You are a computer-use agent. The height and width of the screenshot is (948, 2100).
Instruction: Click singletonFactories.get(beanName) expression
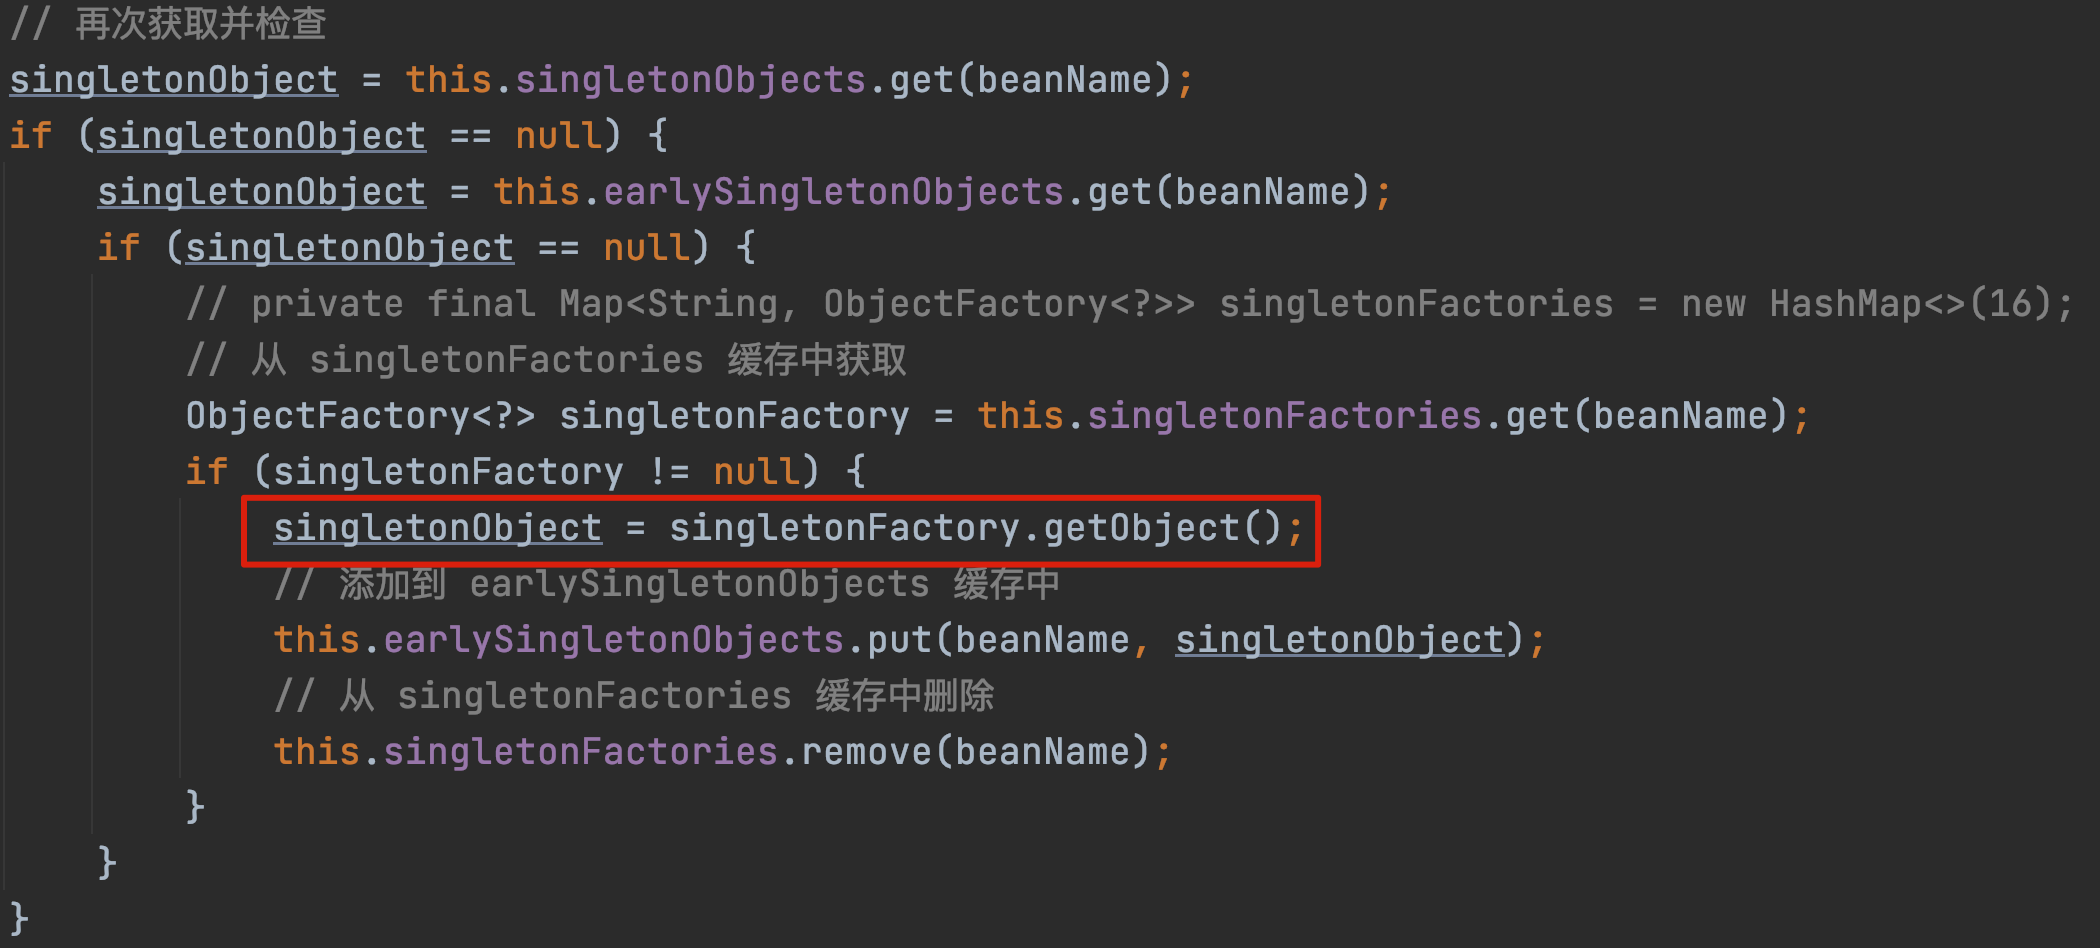[1437, 416]
